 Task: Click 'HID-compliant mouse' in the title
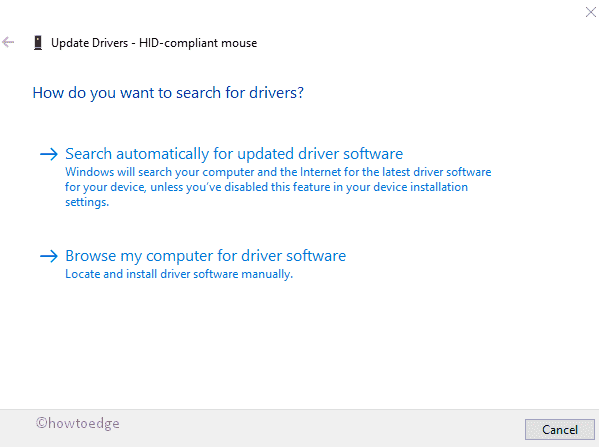tap(198, 43)
